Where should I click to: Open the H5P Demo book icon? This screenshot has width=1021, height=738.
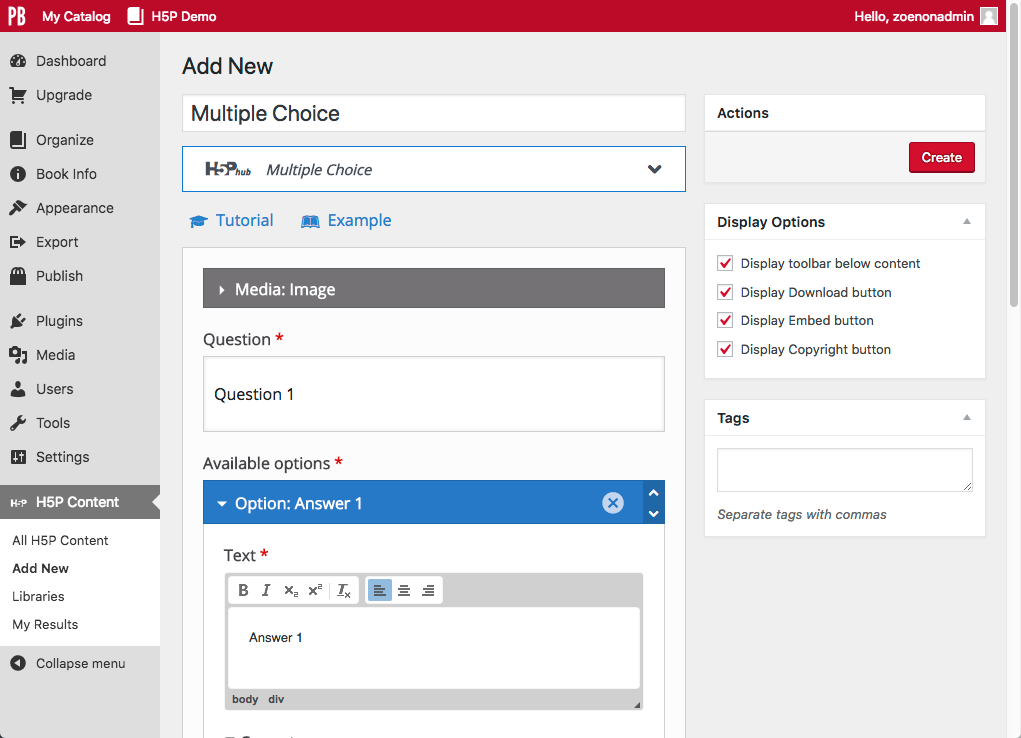point(135,16)
